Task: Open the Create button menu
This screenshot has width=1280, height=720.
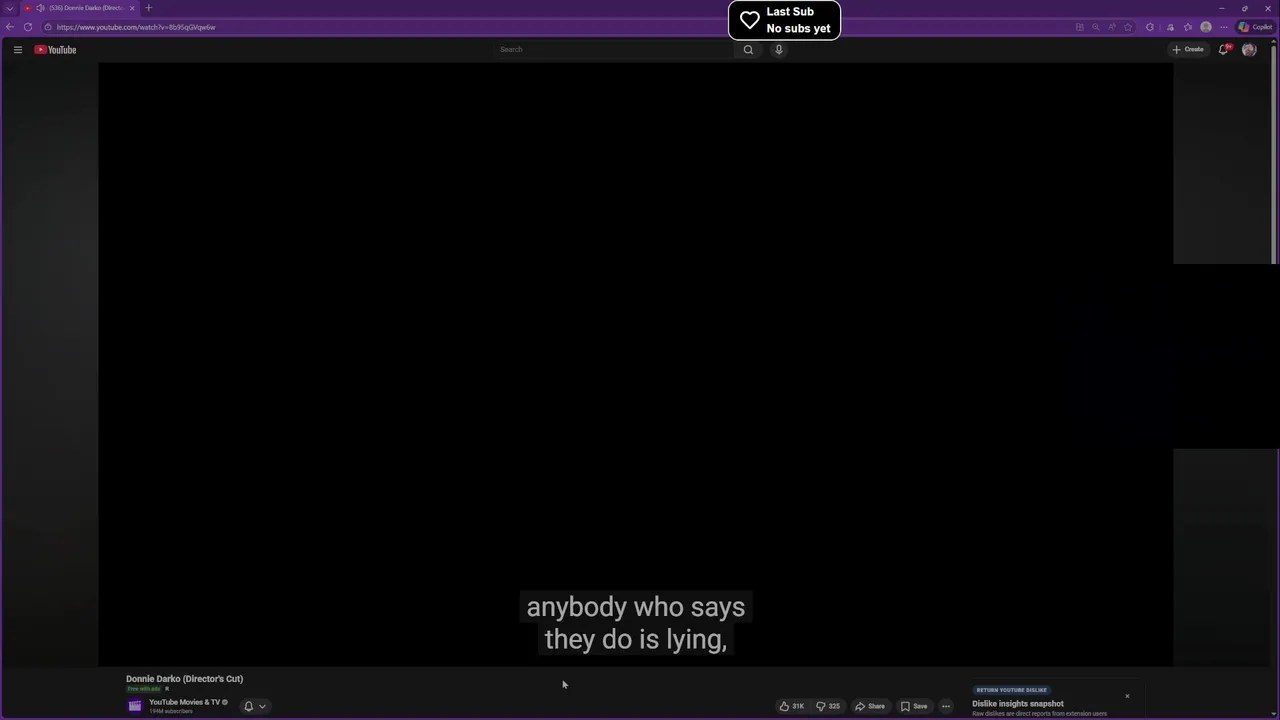Action: 1188,49
